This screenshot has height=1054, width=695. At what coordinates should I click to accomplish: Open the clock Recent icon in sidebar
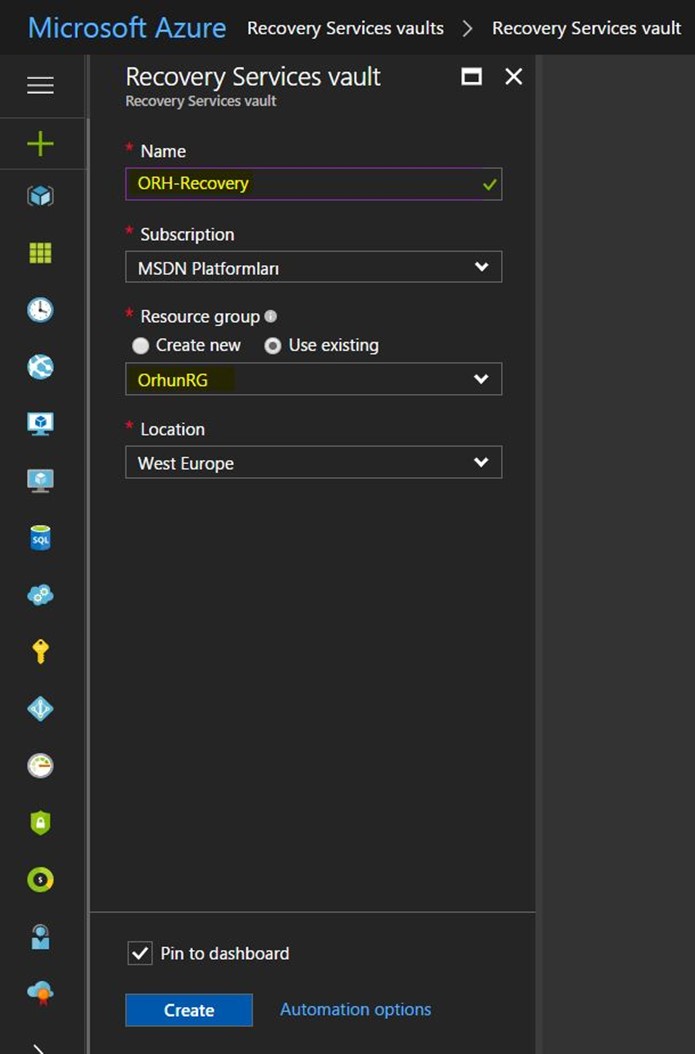tap(40, 310)
